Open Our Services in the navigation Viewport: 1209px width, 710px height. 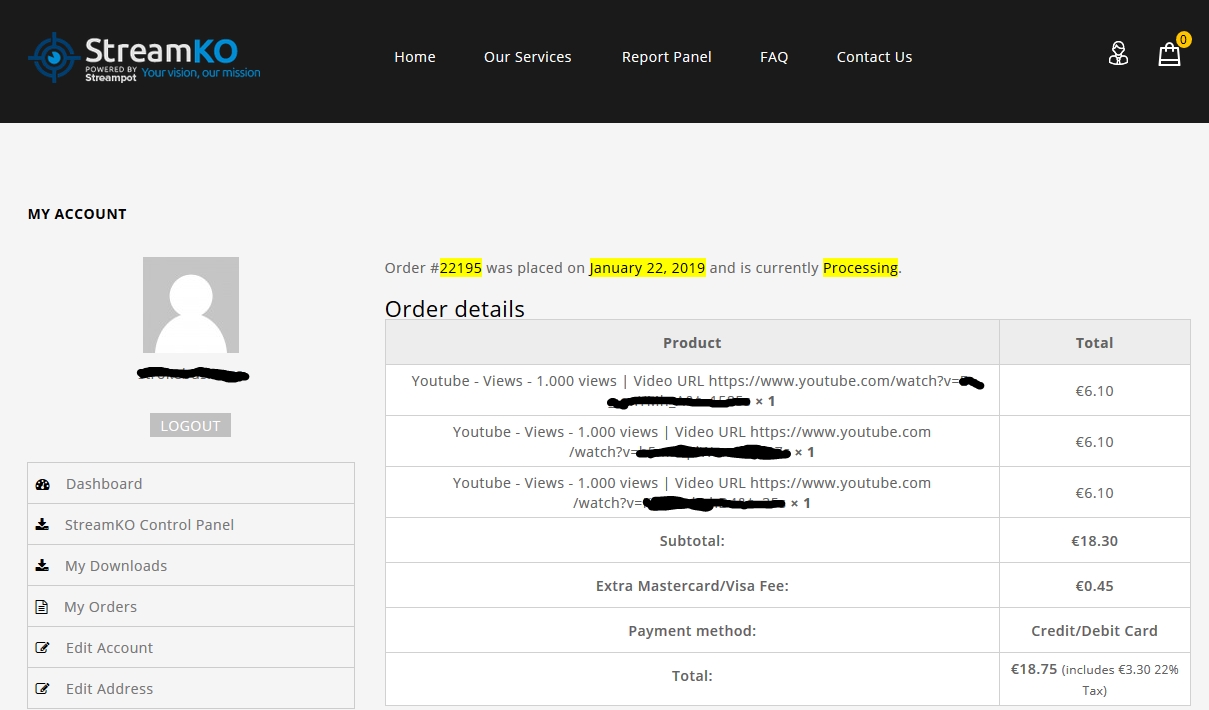pyautogui.click(x=527, y=57)
